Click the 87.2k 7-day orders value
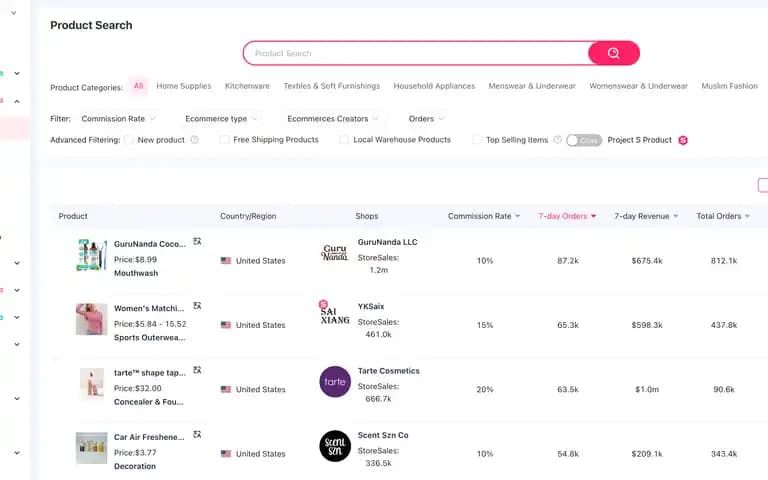This screenshot has width=768, height=480. point(568,261)
